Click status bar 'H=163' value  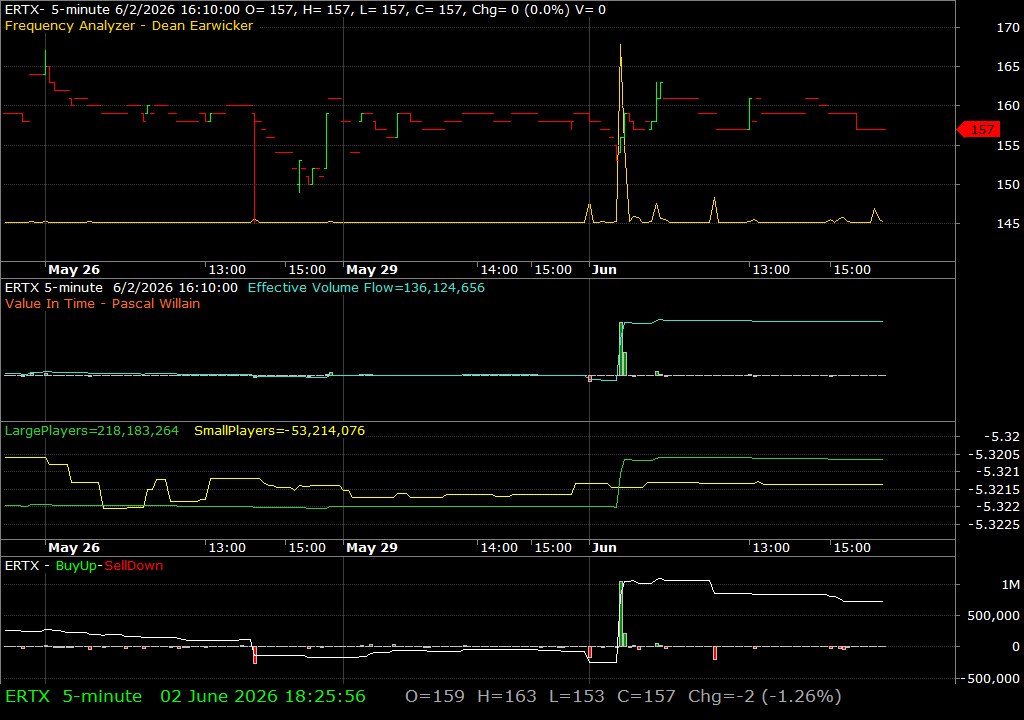[507, 696]
